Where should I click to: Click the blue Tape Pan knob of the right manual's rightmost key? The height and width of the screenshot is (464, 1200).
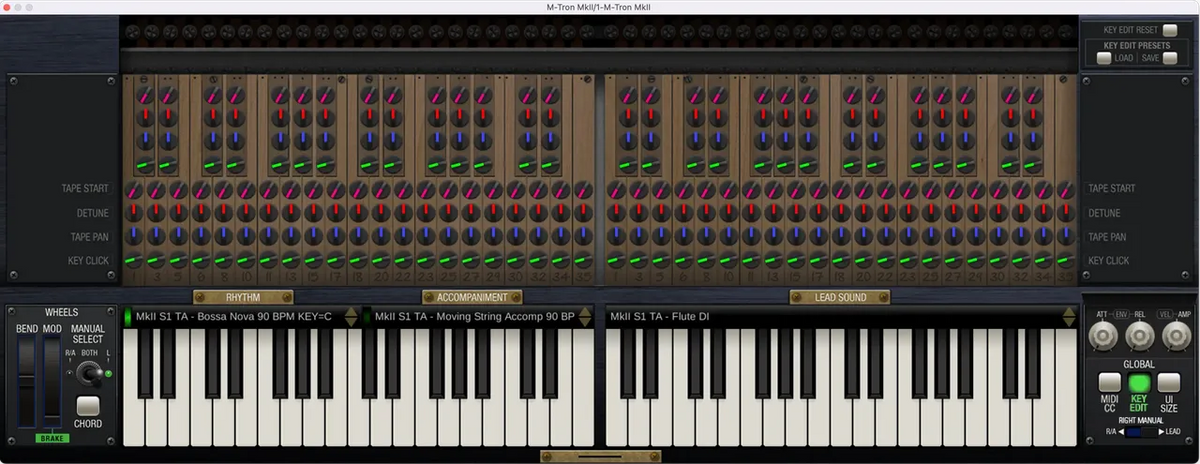1066,237
